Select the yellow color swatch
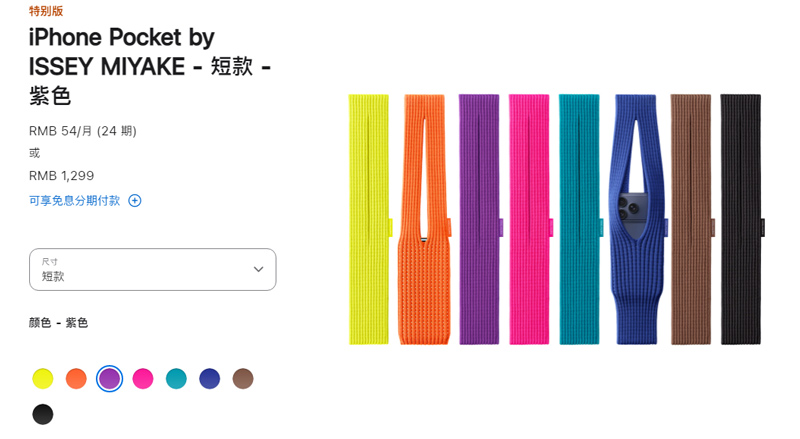Screen dimensions: 800x439 pyautogui.click(x=43, y=379)
